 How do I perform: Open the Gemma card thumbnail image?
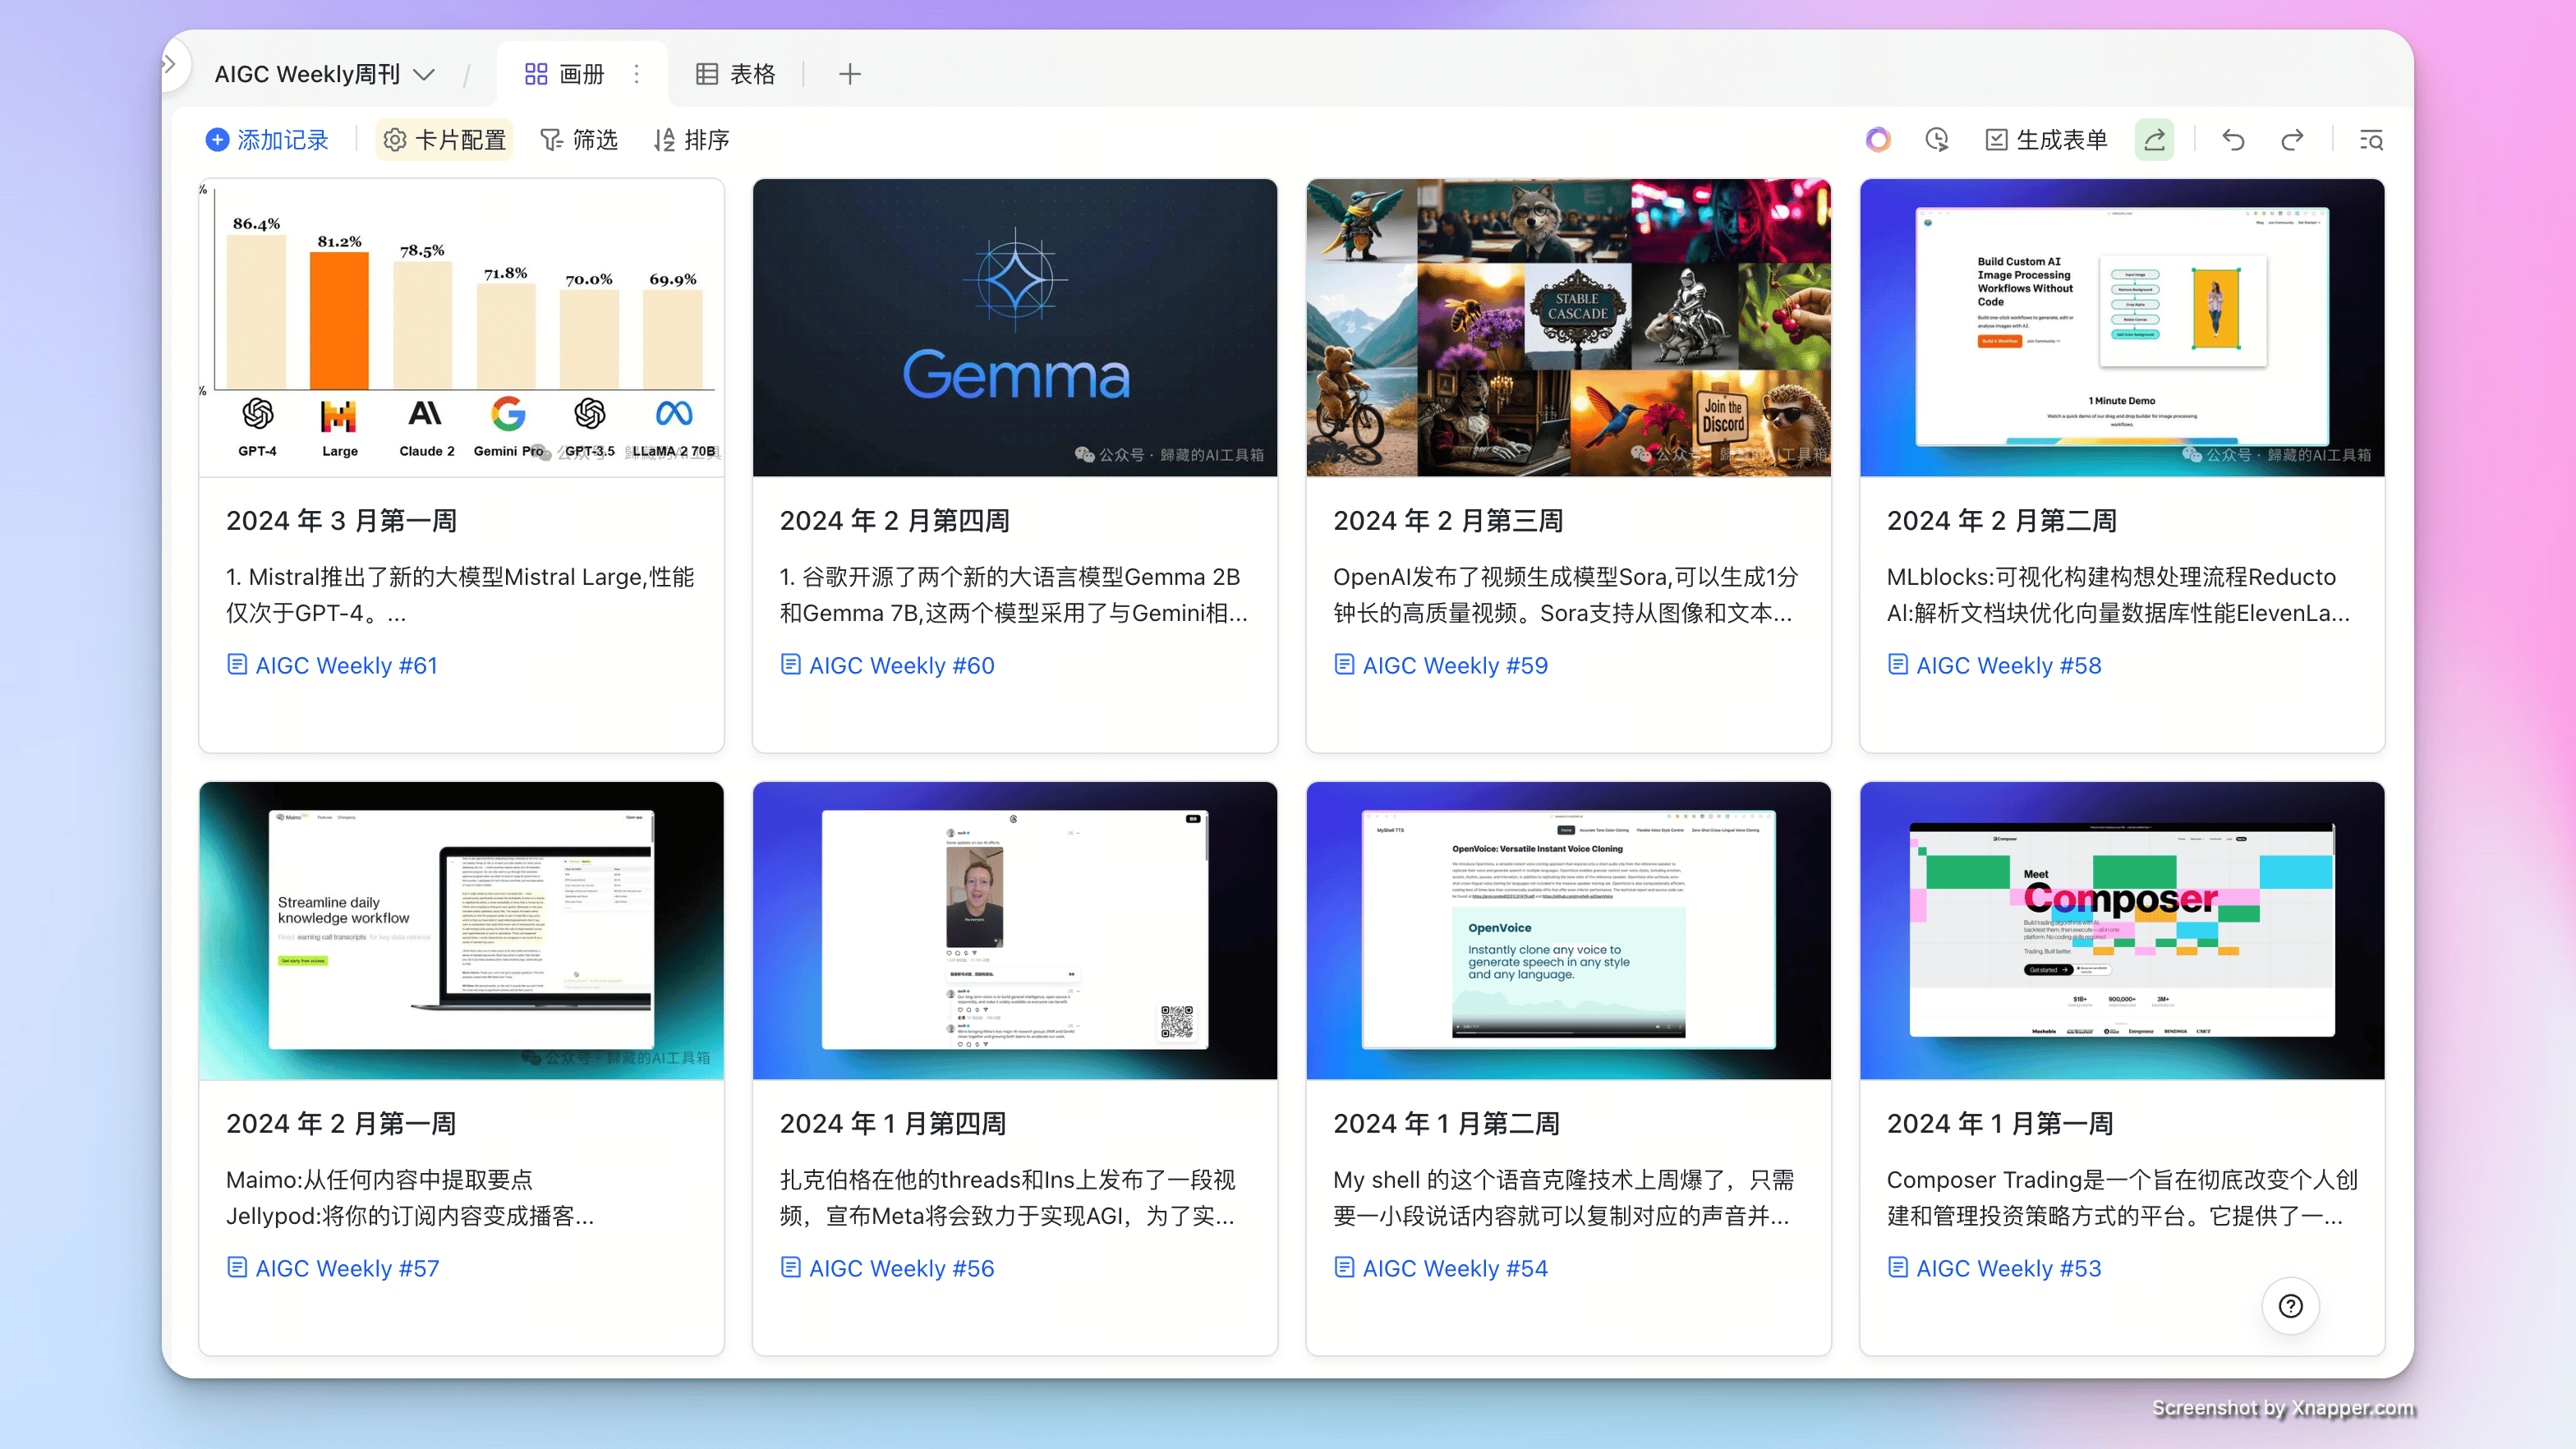click(1015, 328)
